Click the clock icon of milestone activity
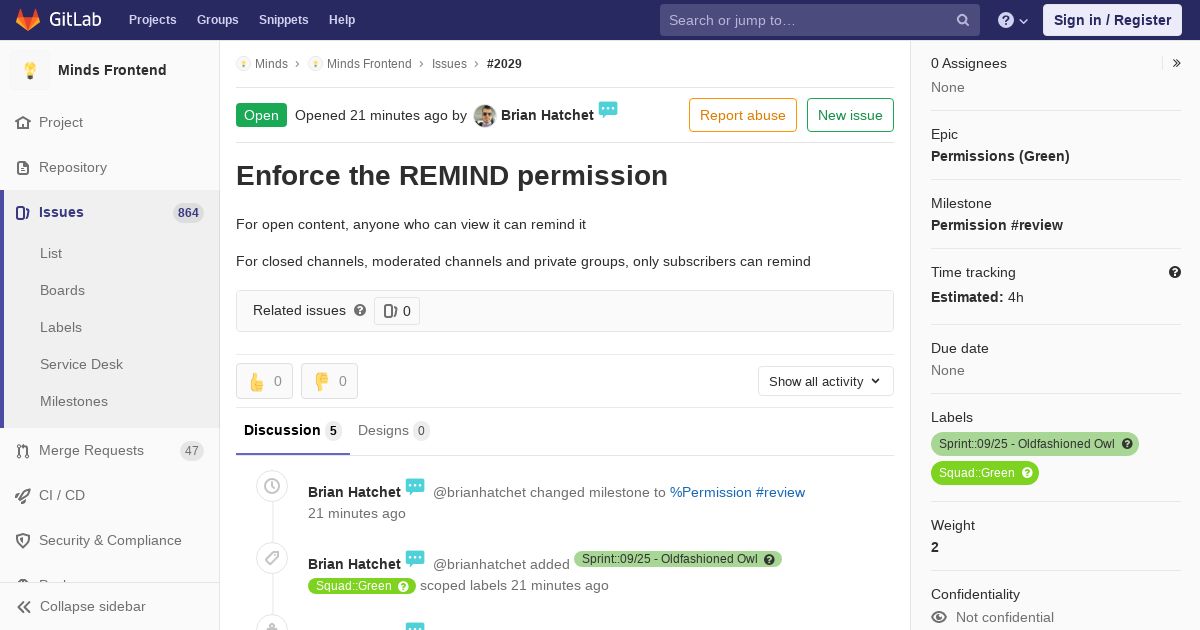 272,486
